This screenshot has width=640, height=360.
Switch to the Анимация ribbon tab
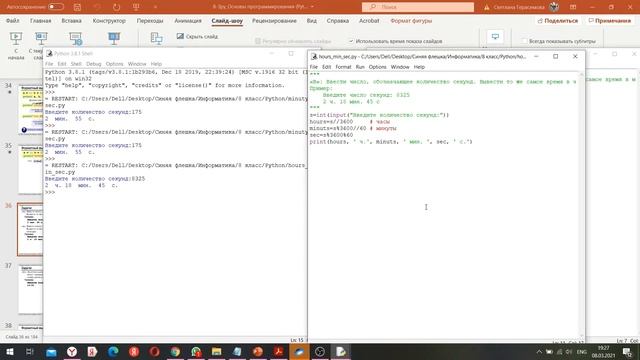(188, 21)
